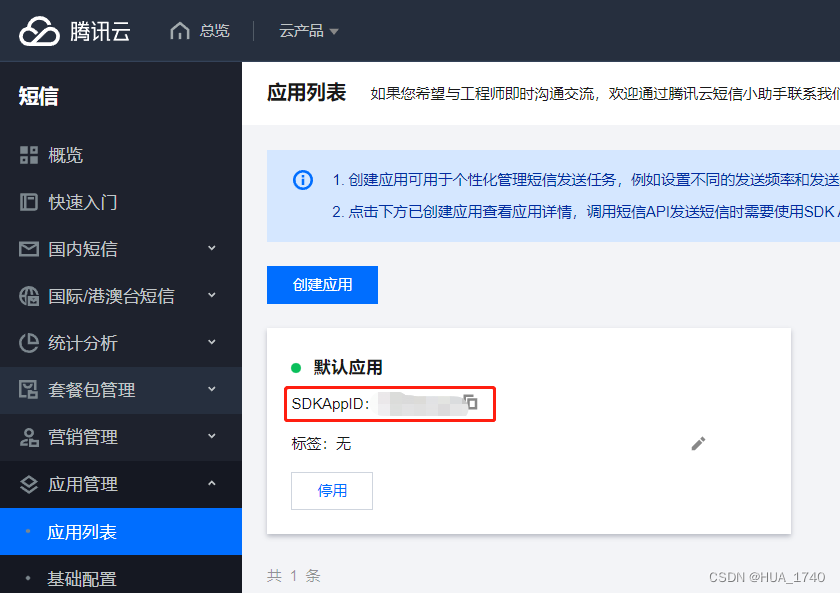
Task: Click the Tencent Cloud logo icon
Action: [x=39, y=31]
